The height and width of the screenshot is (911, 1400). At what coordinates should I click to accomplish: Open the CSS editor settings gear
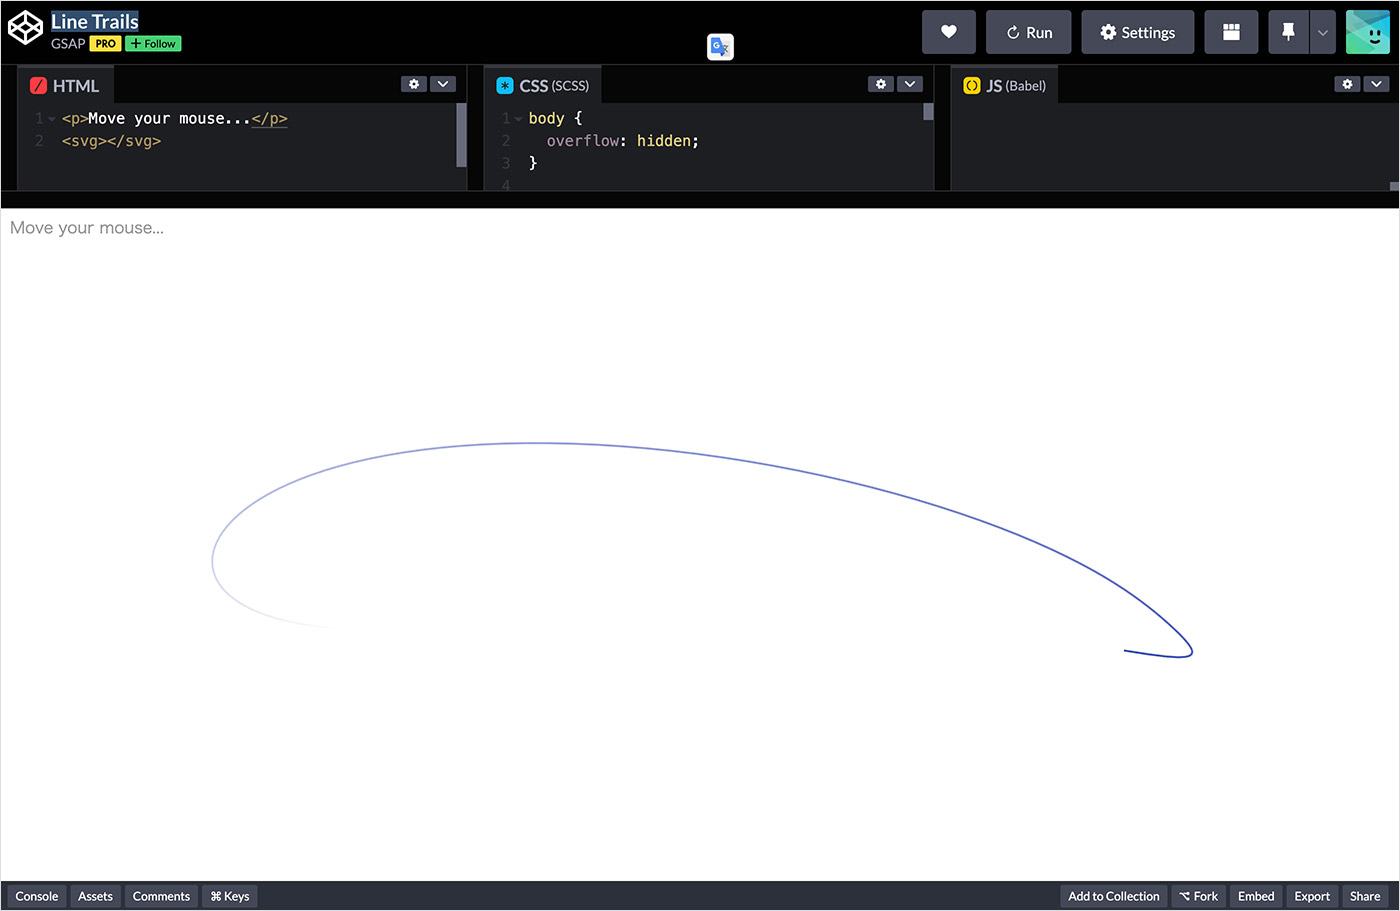881,84
